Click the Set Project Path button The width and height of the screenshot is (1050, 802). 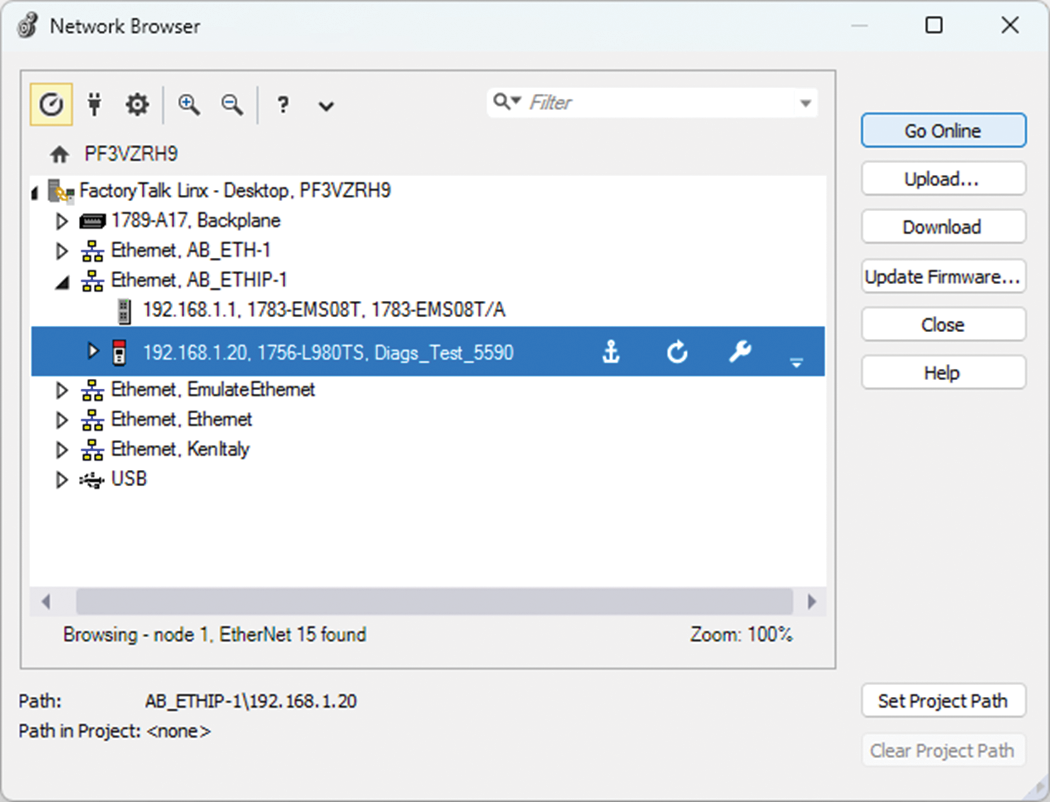pyautogui.click(x=943, y=701)
